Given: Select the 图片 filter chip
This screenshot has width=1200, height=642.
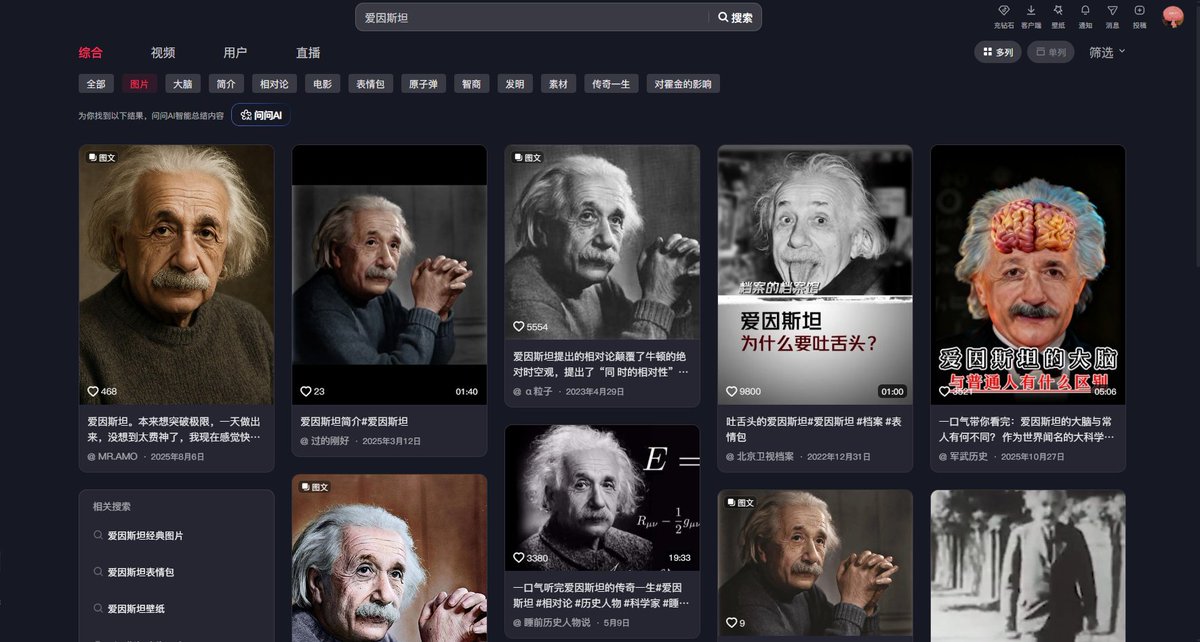Looking at the screenshot, I should click(139, 84).
